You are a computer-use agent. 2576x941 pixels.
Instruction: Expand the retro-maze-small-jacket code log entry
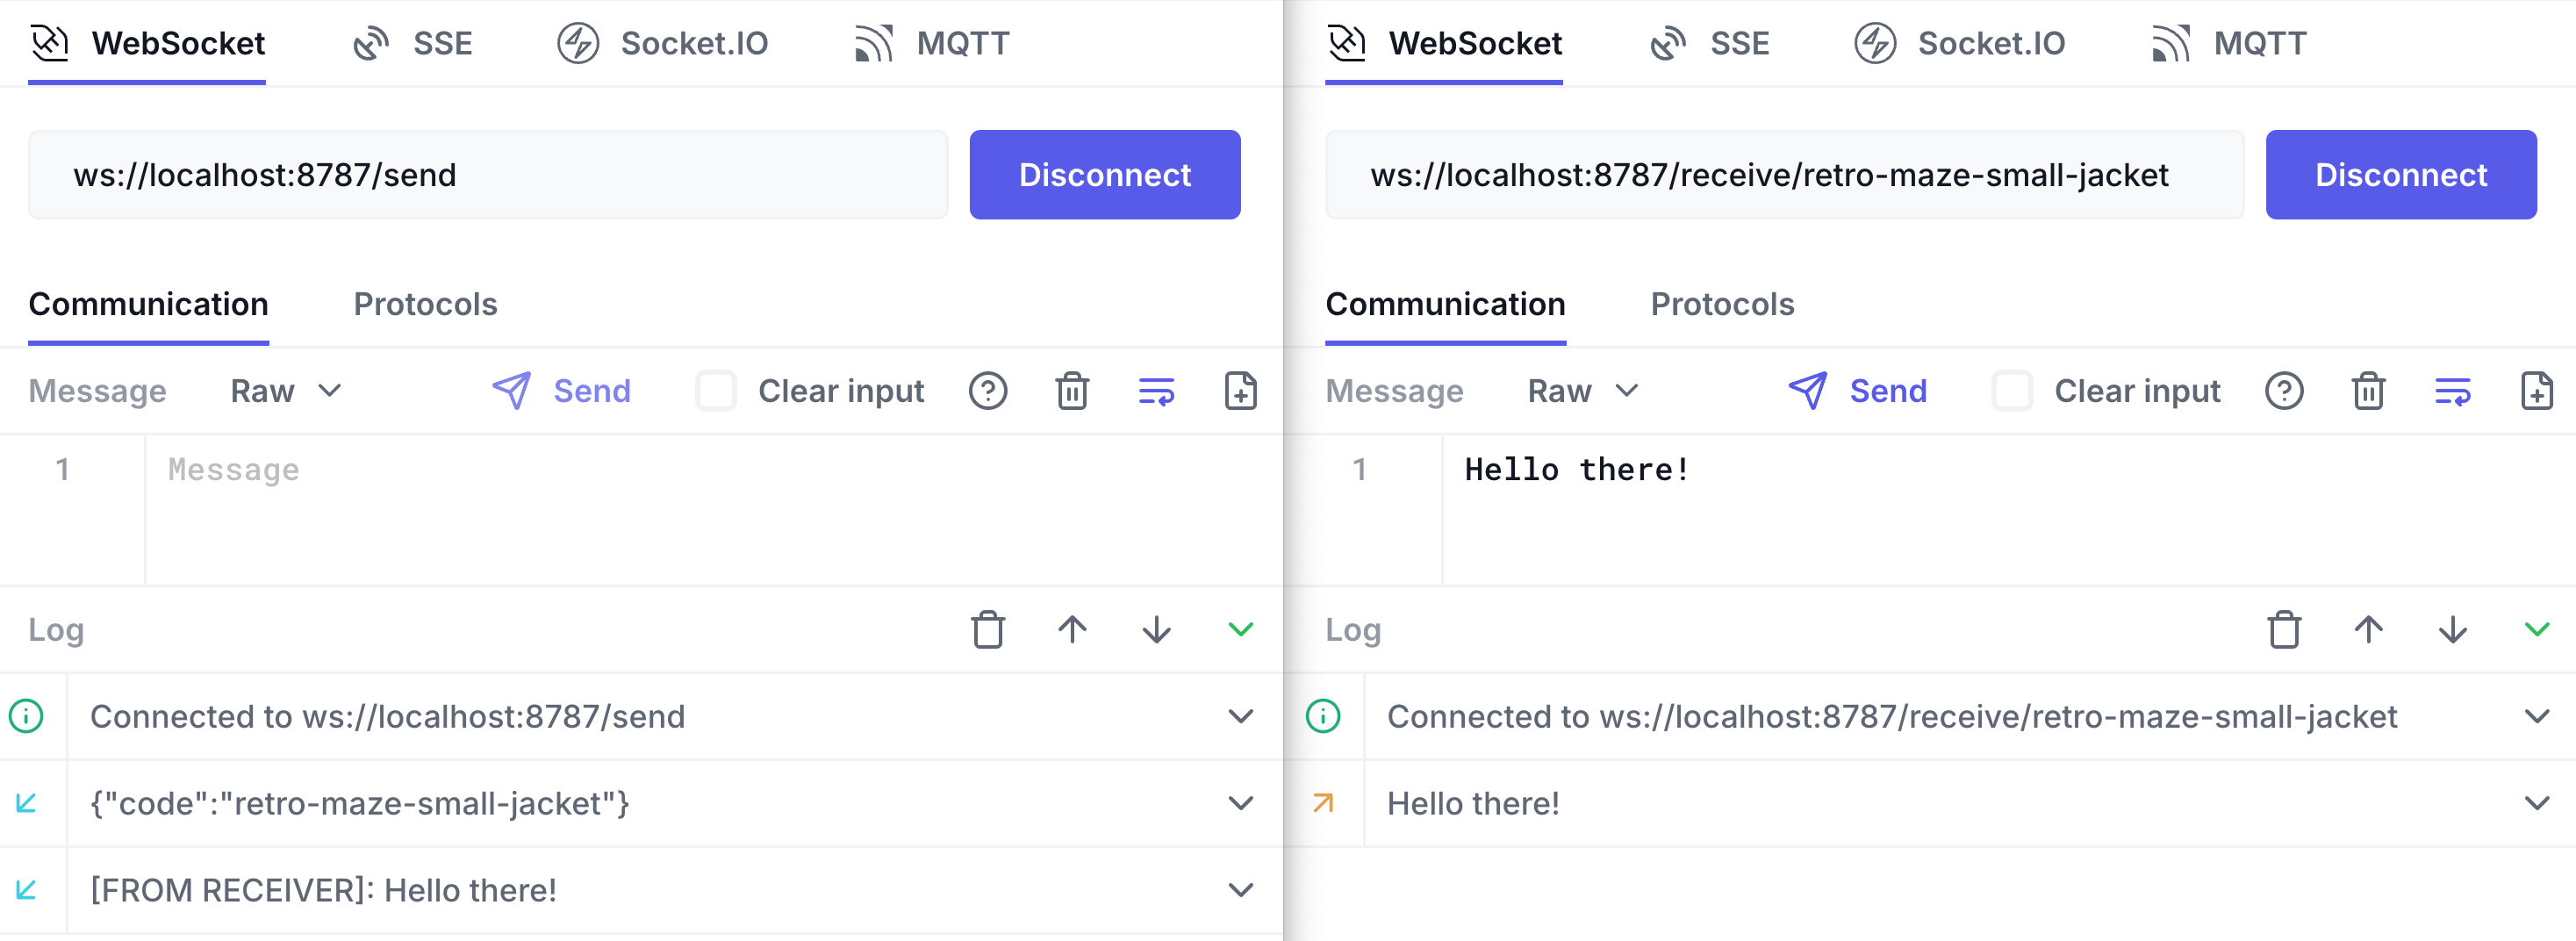tap(1240, 803)
